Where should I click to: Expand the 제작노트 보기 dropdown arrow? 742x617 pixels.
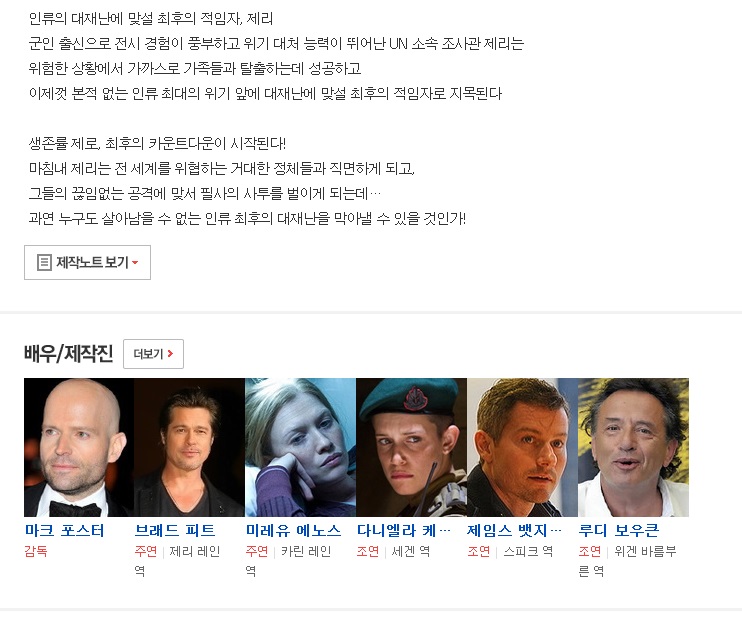coord(135,263)
